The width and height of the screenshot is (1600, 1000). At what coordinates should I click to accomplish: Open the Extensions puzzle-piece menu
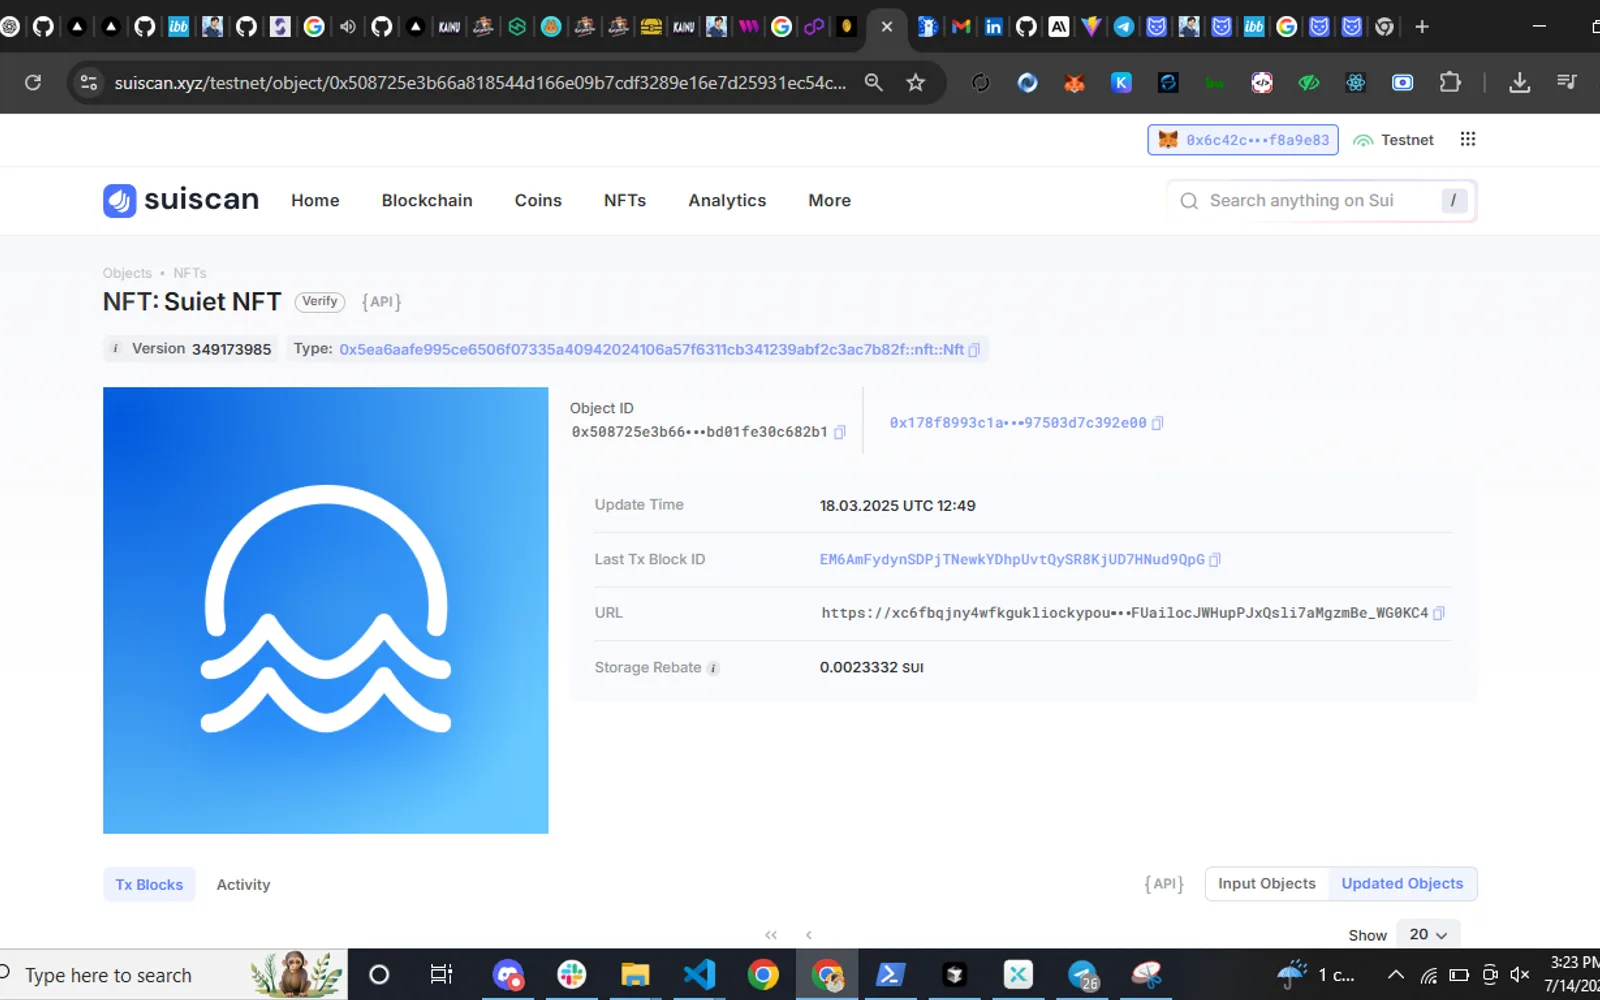1450,83
